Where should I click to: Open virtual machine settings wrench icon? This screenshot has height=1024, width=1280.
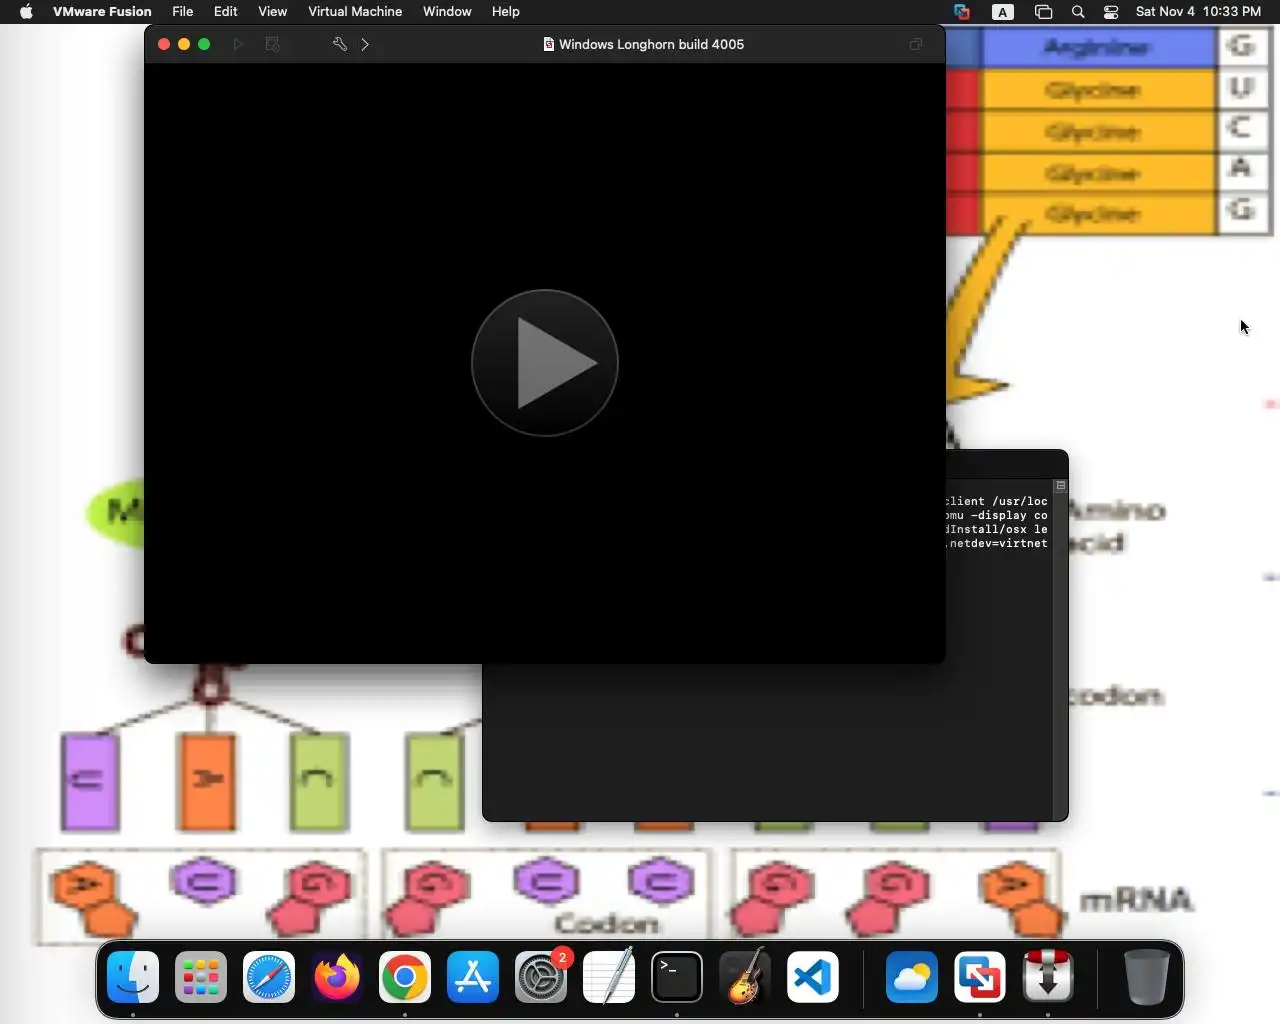[340, 44]
